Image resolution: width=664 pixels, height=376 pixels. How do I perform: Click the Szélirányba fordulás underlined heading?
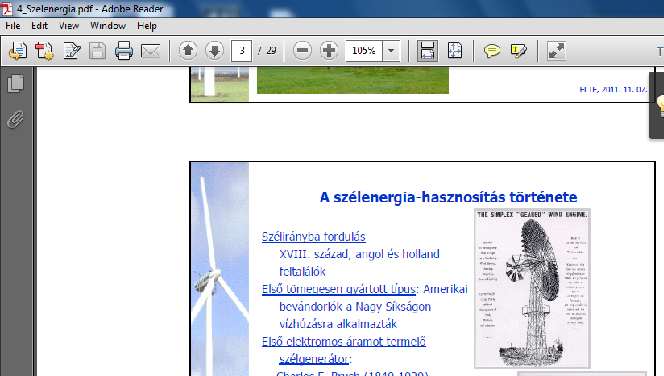[314, 237]
